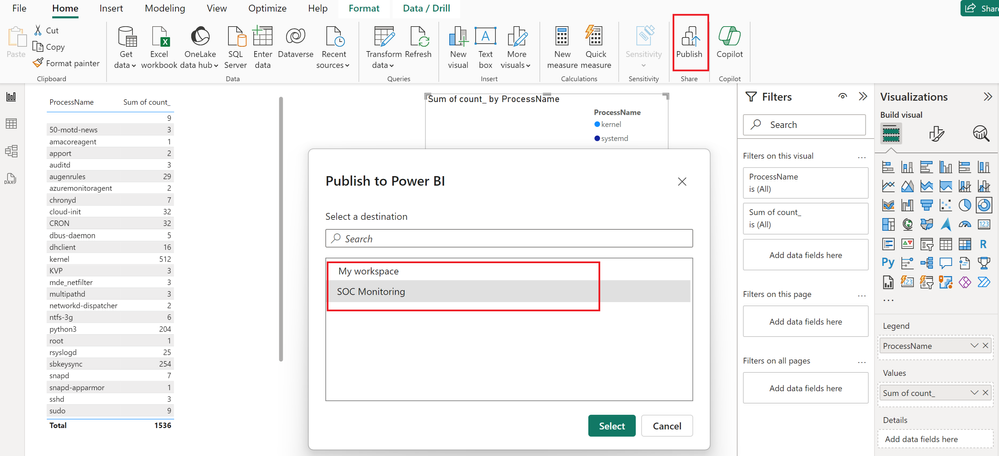Create a Quick measure
The height and width of the screenshot is (456, 999).
click(596, 48)
